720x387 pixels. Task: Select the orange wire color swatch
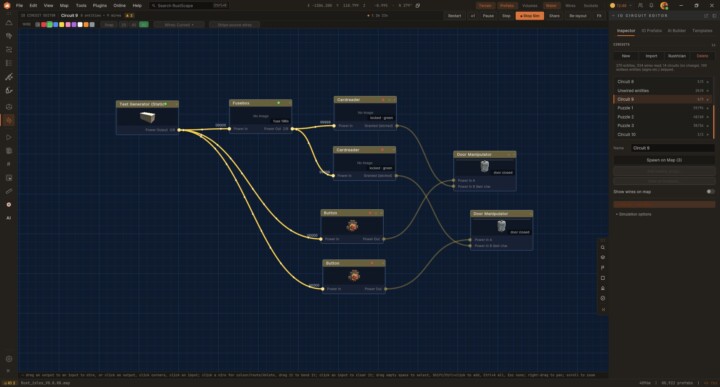coord(86,24)
